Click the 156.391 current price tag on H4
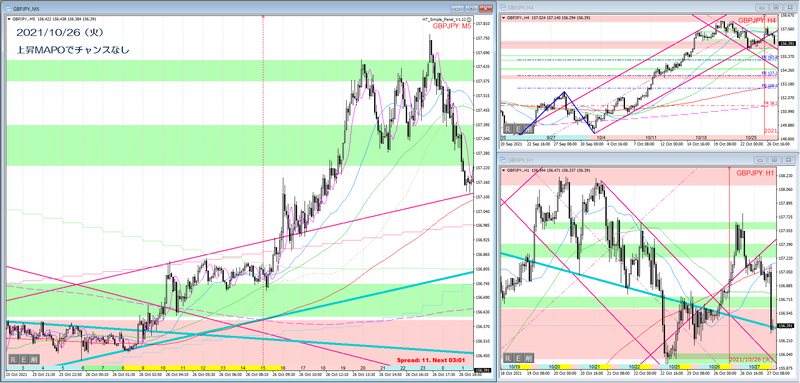Viewport: 800px width, 383px height. coord(786,43)
